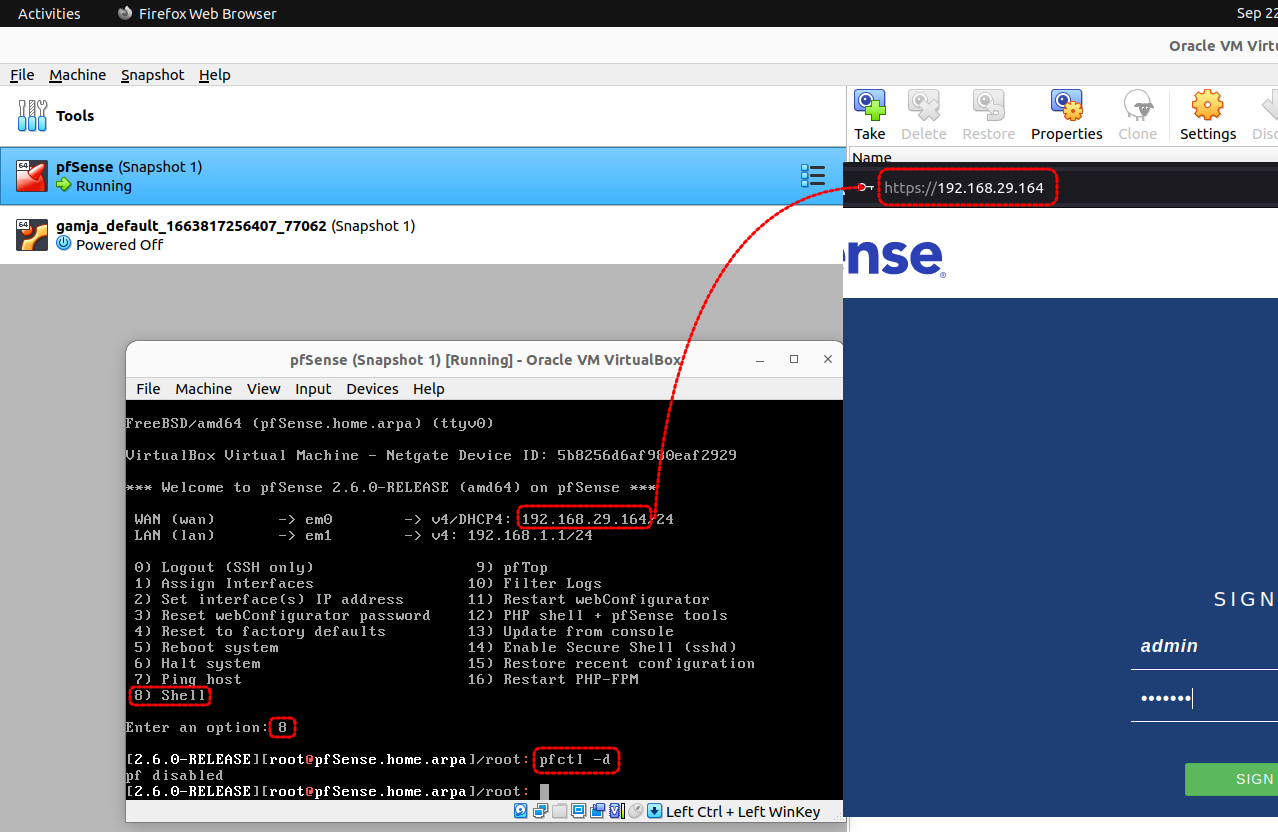
Task: Click the Tools wrench icon in Manager
Action: click(x=32, y=116)
